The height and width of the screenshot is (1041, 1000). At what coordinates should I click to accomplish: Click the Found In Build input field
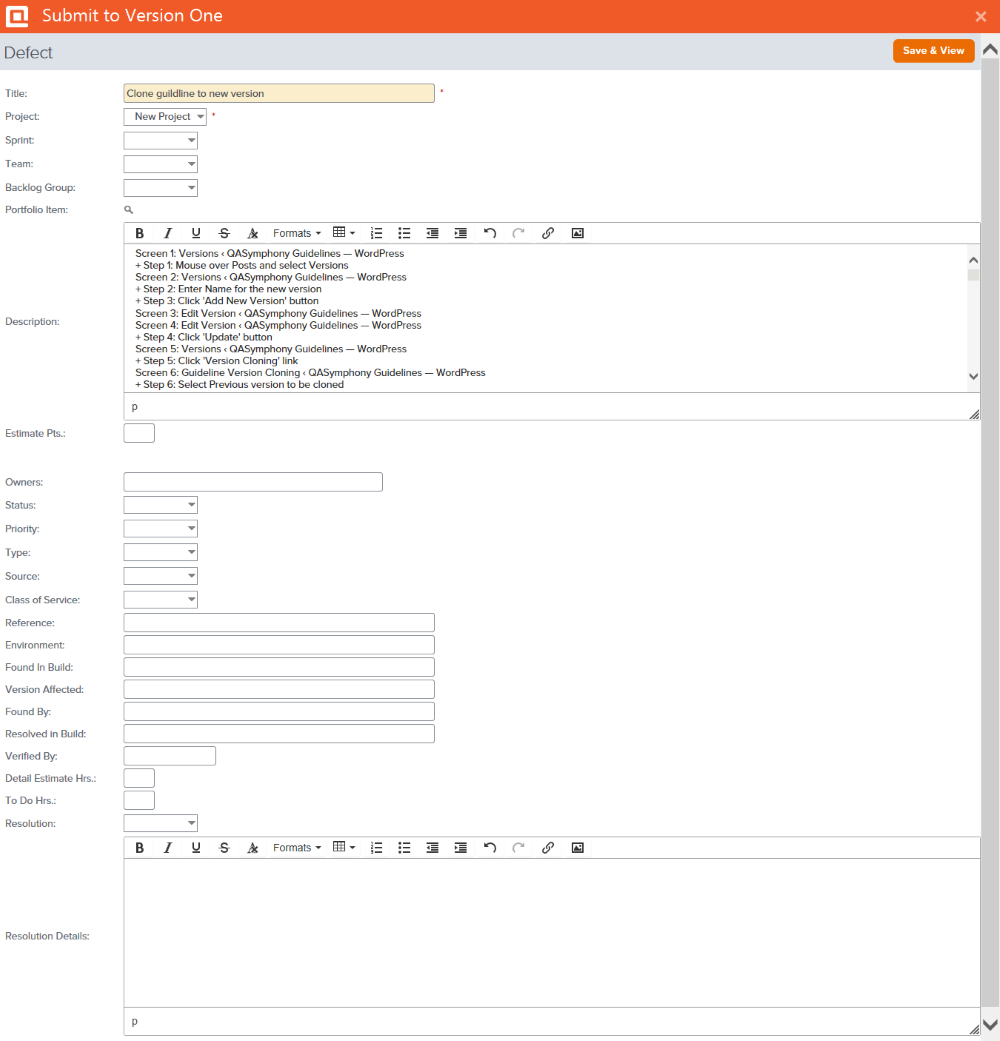279,667
